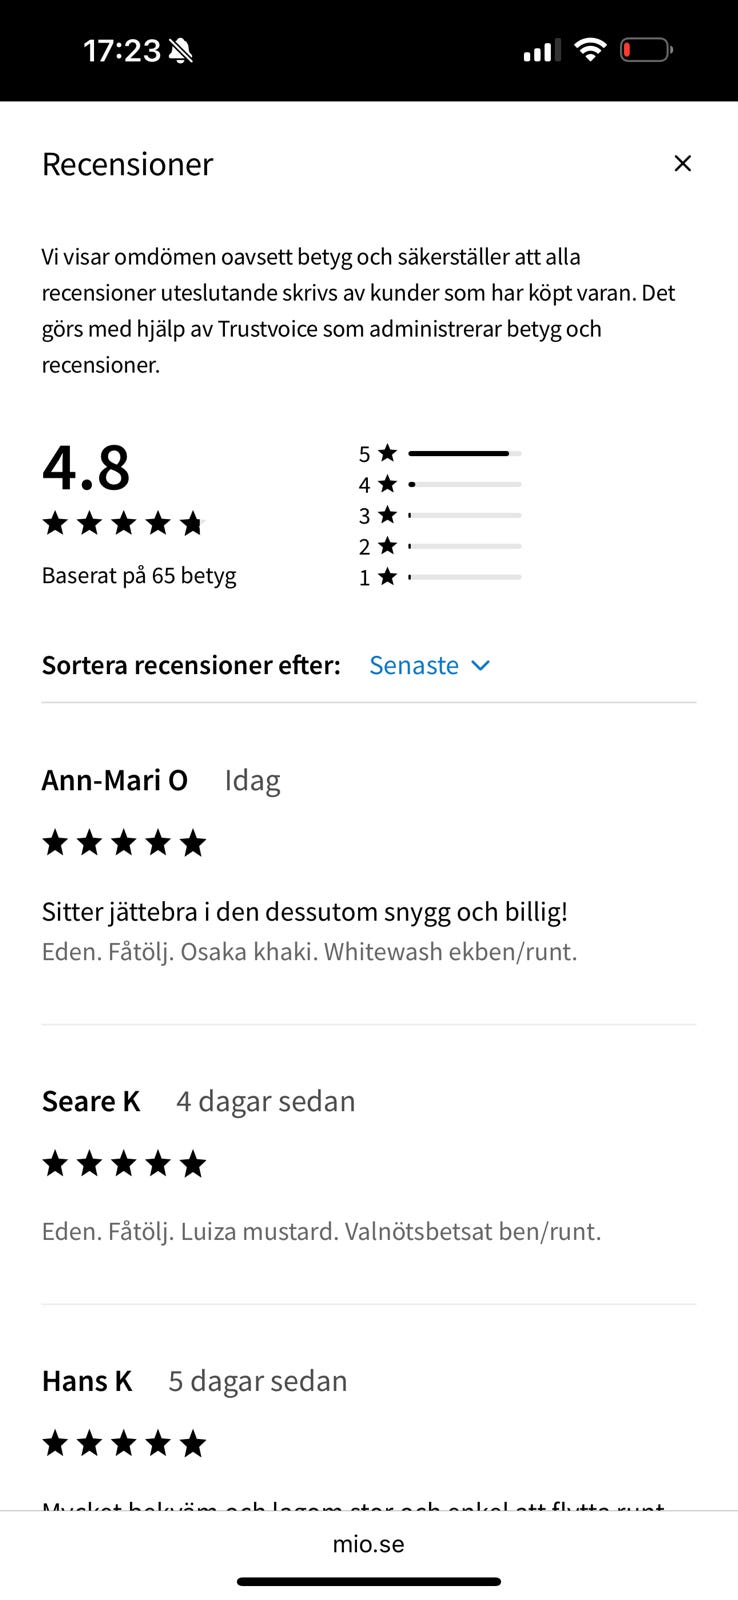This screenshot has width=738, height=1600.
Task: Select the 3-star rating row
Action: (x=440, y=516)
